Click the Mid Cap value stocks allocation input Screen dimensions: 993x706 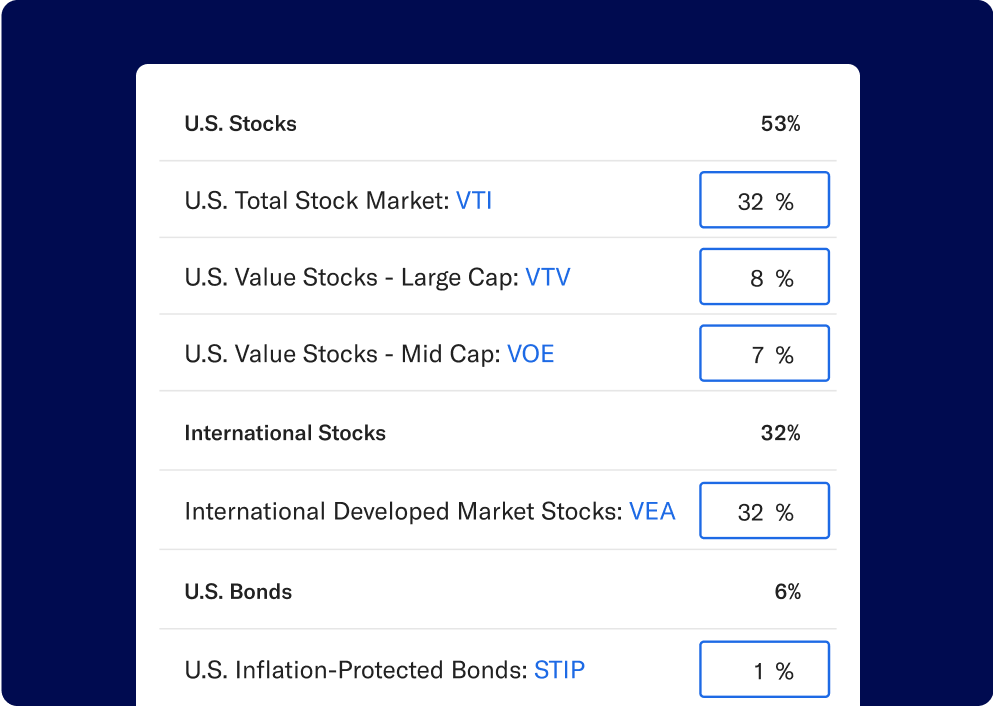coord(764,353)
